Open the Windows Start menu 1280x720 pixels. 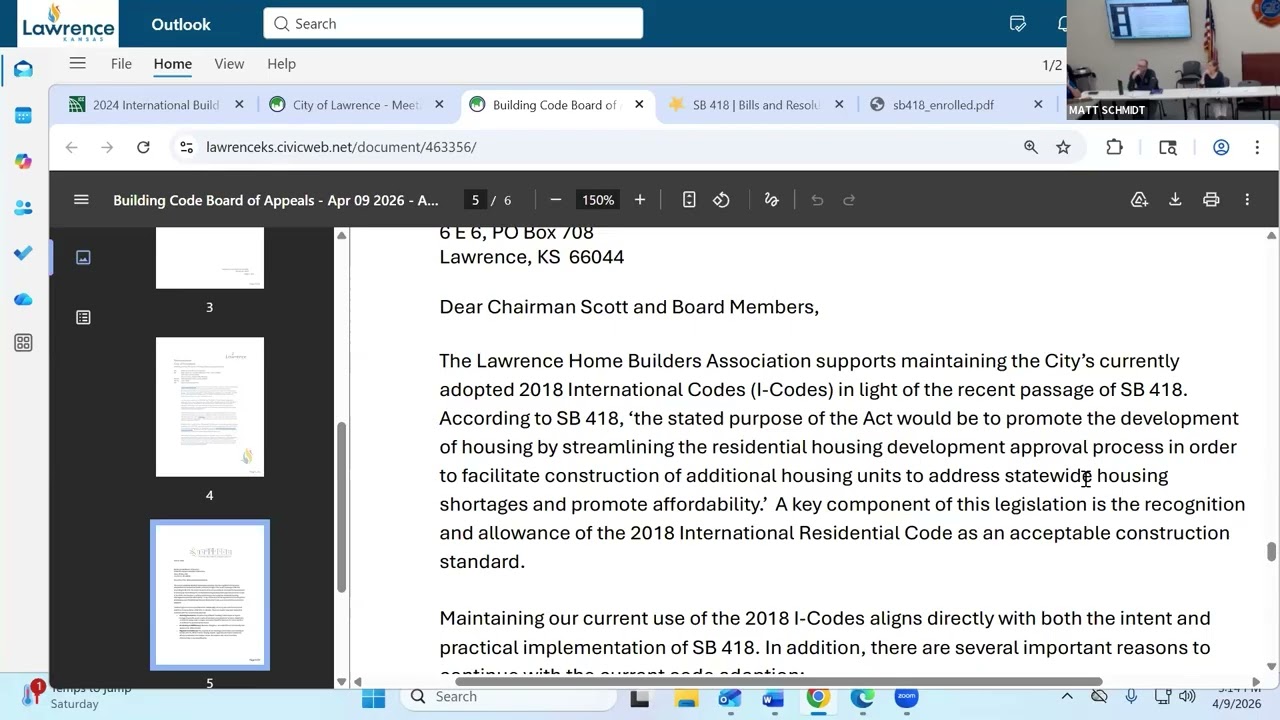(x=373, y=697)
